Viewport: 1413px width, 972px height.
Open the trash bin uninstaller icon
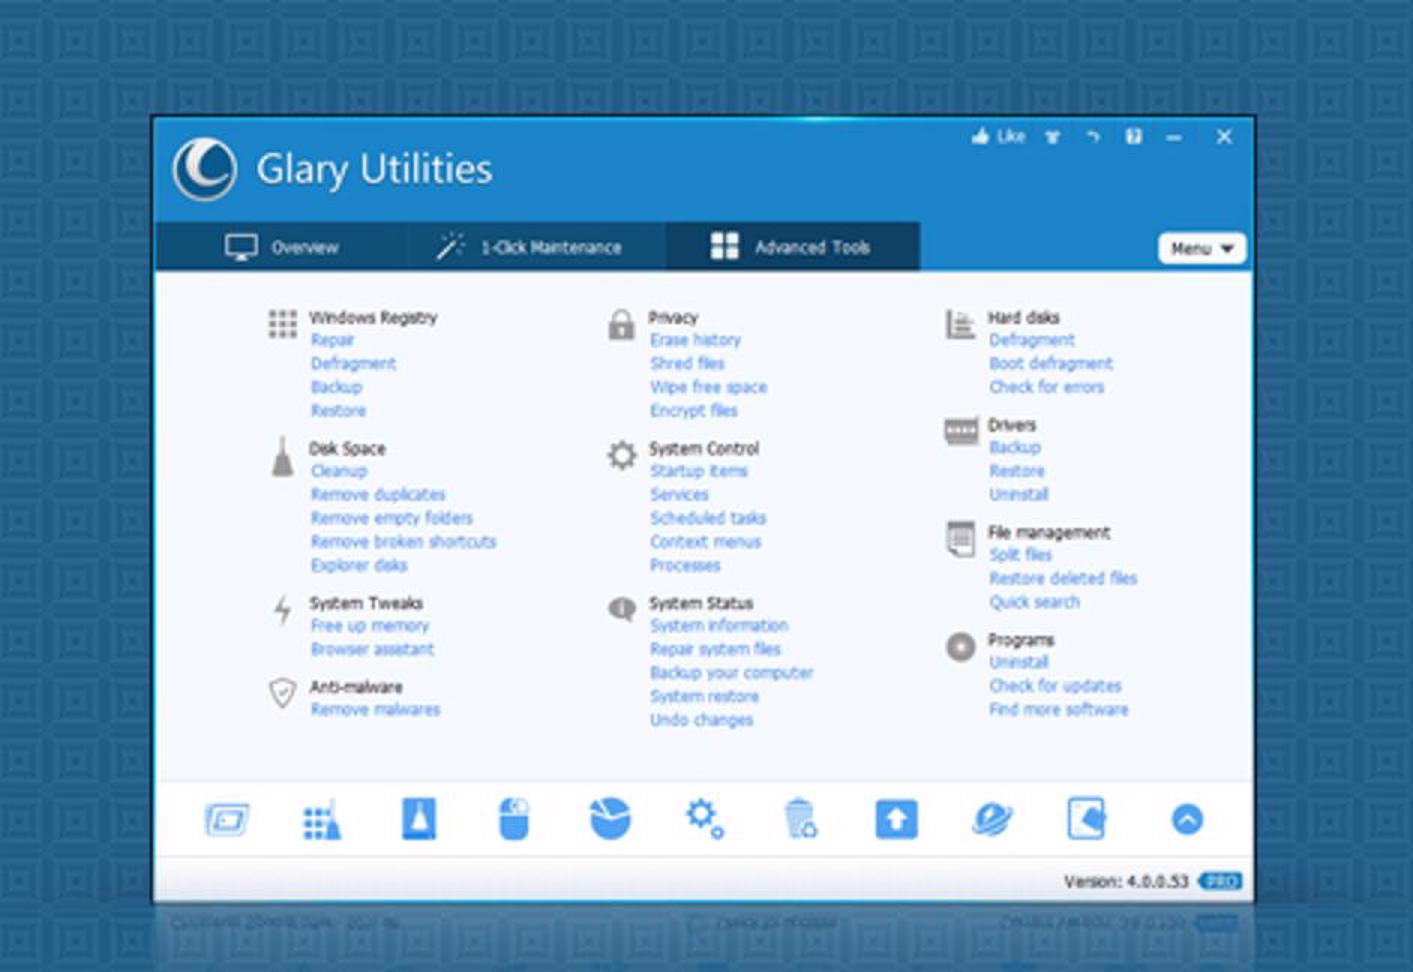pyautogui.click(x=800, y=819)
